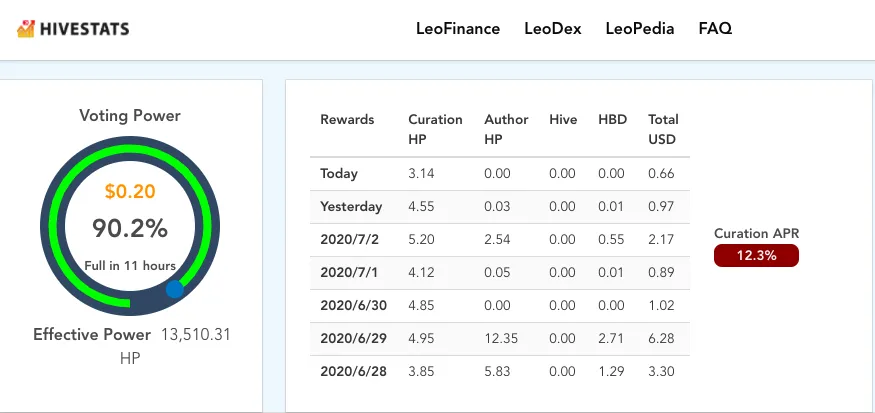The width and height of the screenshot is (875, 413).
Task: Open LeoPedia from the top nav
Action: click(640, 28)
